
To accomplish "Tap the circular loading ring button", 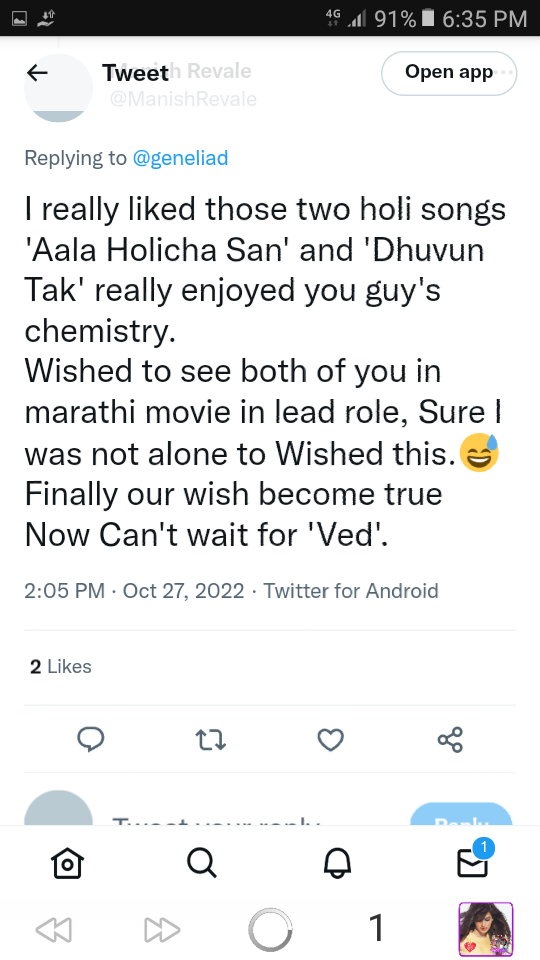I will click(270, 930).
